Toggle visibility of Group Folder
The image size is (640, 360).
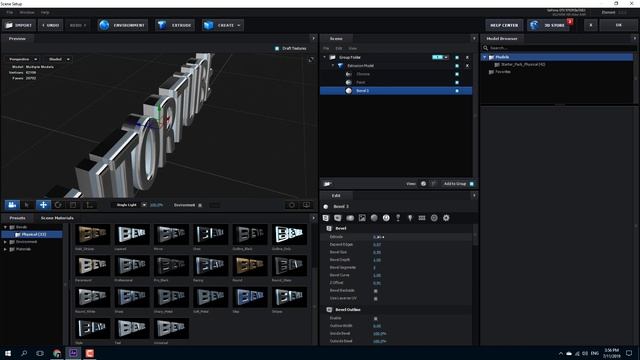[457, 58]
